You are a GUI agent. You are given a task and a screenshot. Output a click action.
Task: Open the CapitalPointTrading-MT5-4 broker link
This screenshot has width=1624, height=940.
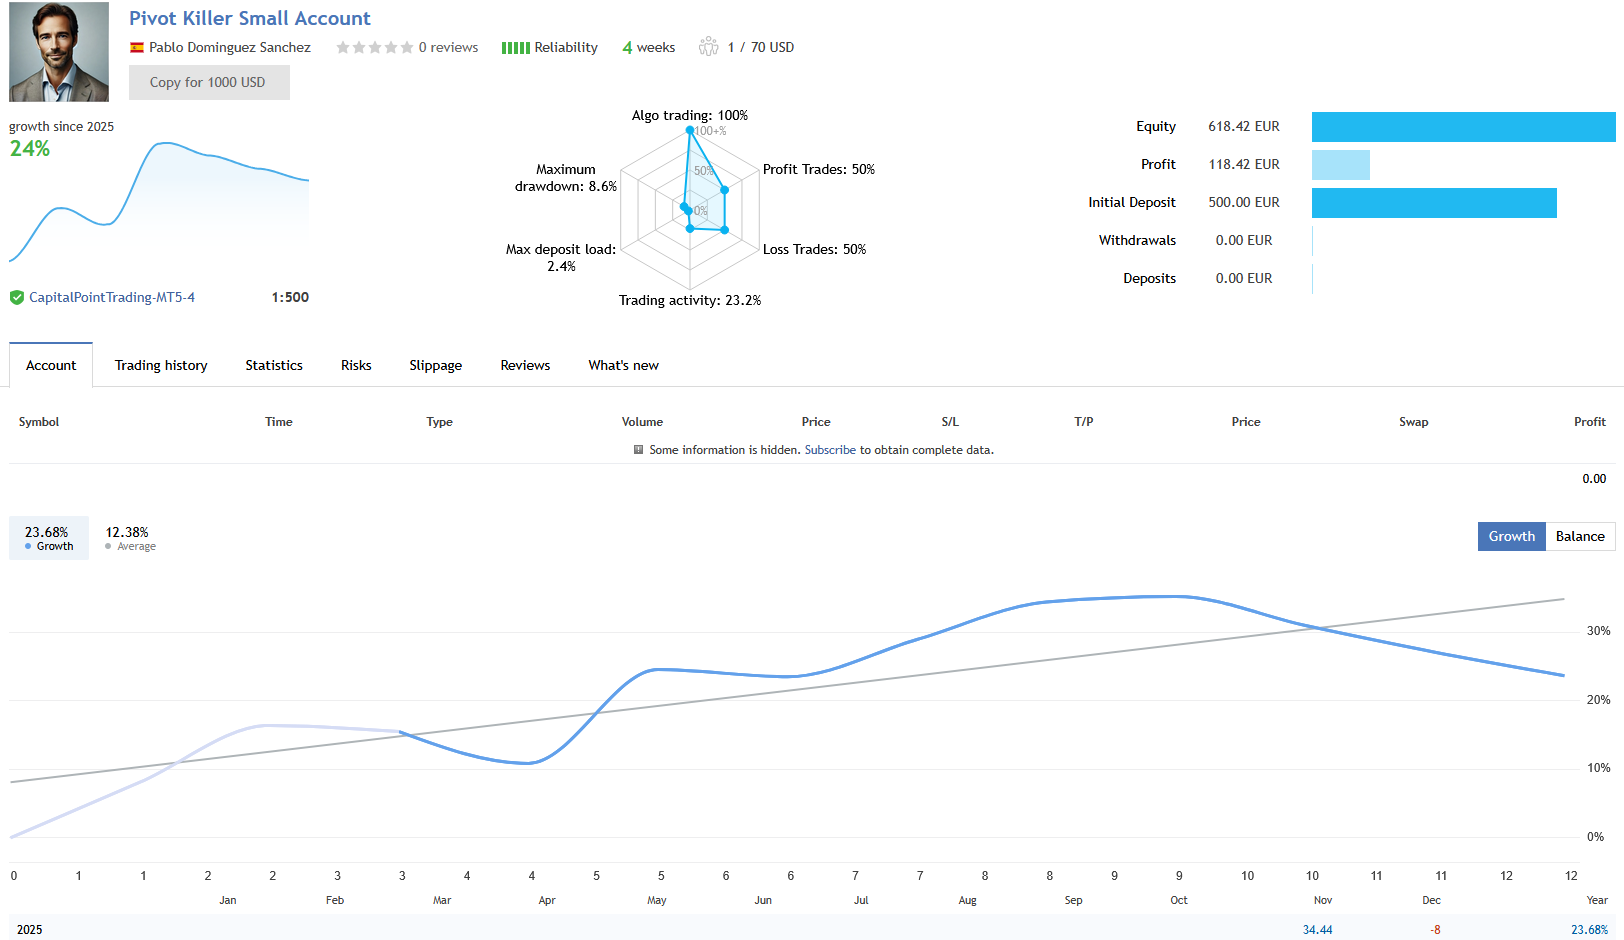[110, 297]
